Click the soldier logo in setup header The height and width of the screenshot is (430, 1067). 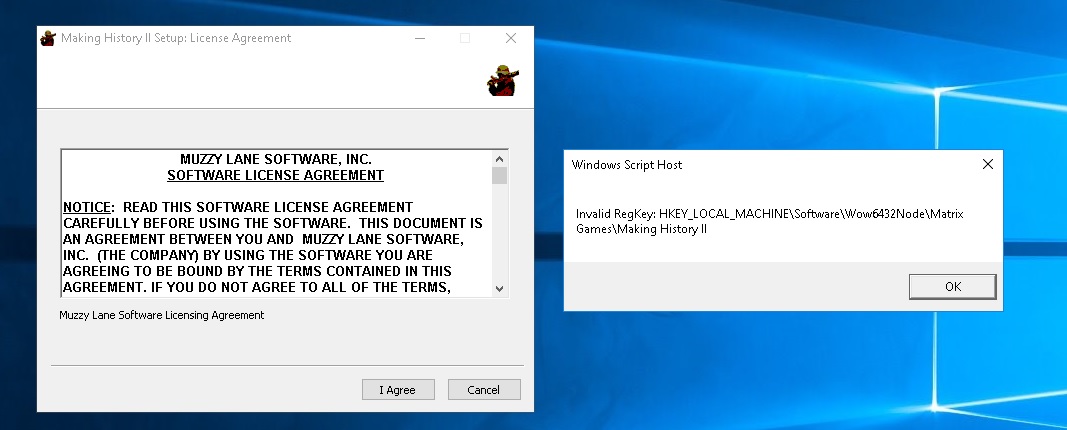503,80
